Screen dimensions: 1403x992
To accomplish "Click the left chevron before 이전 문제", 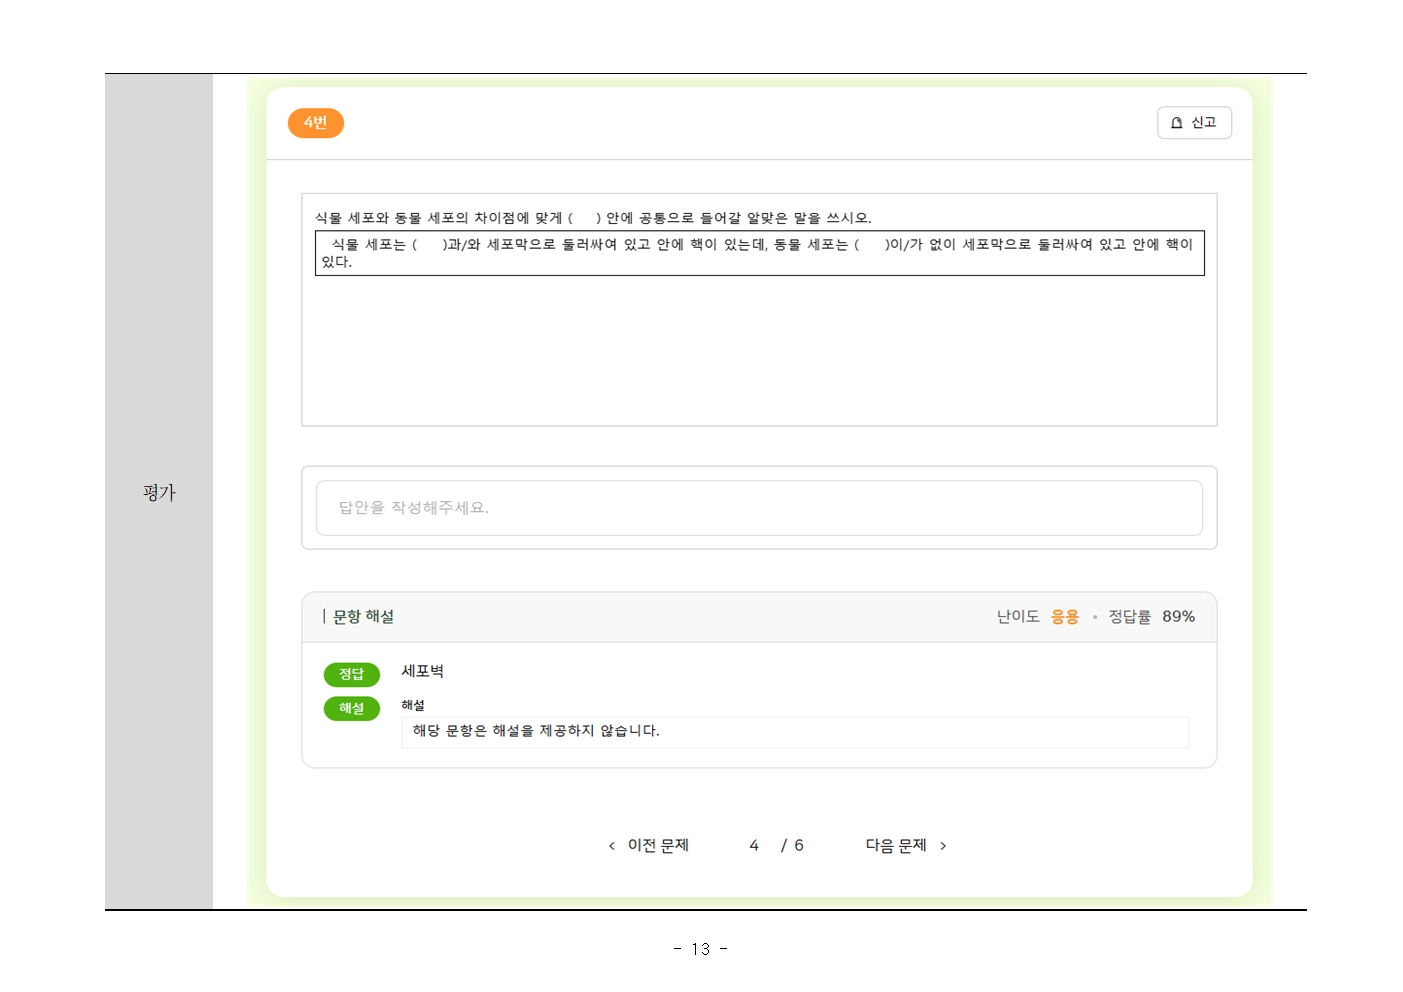I will 612,846.
